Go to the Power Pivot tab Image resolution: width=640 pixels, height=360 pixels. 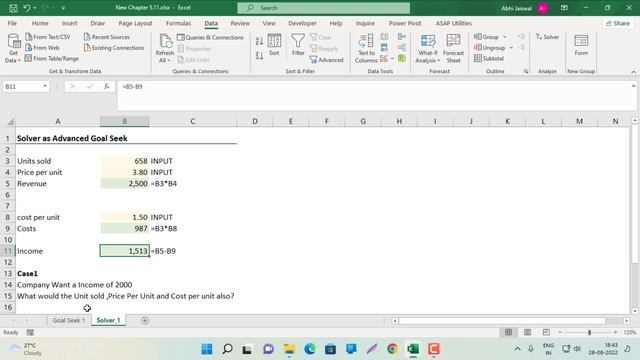pyautogui.click(x=405, y=23)
